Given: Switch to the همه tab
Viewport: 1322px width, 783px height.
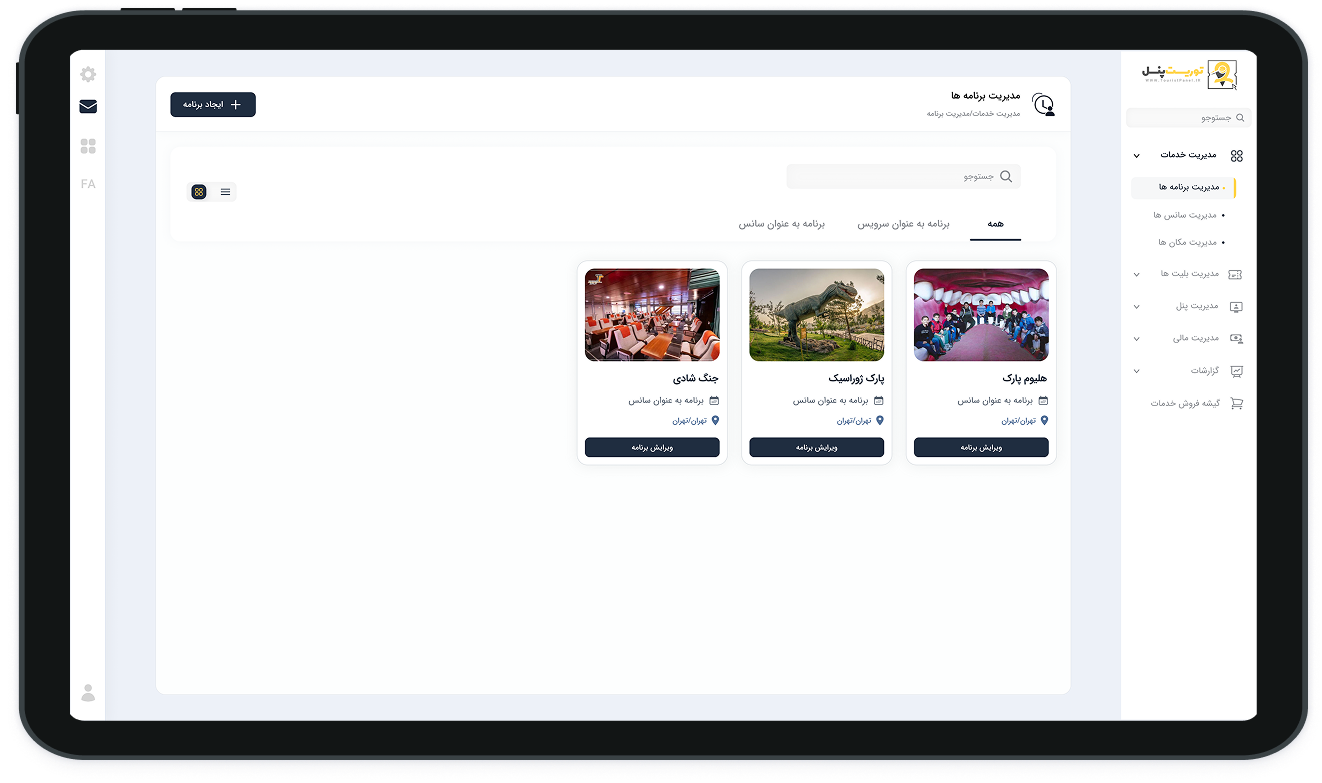Looking at the screenshot, I should pos(995,225).
